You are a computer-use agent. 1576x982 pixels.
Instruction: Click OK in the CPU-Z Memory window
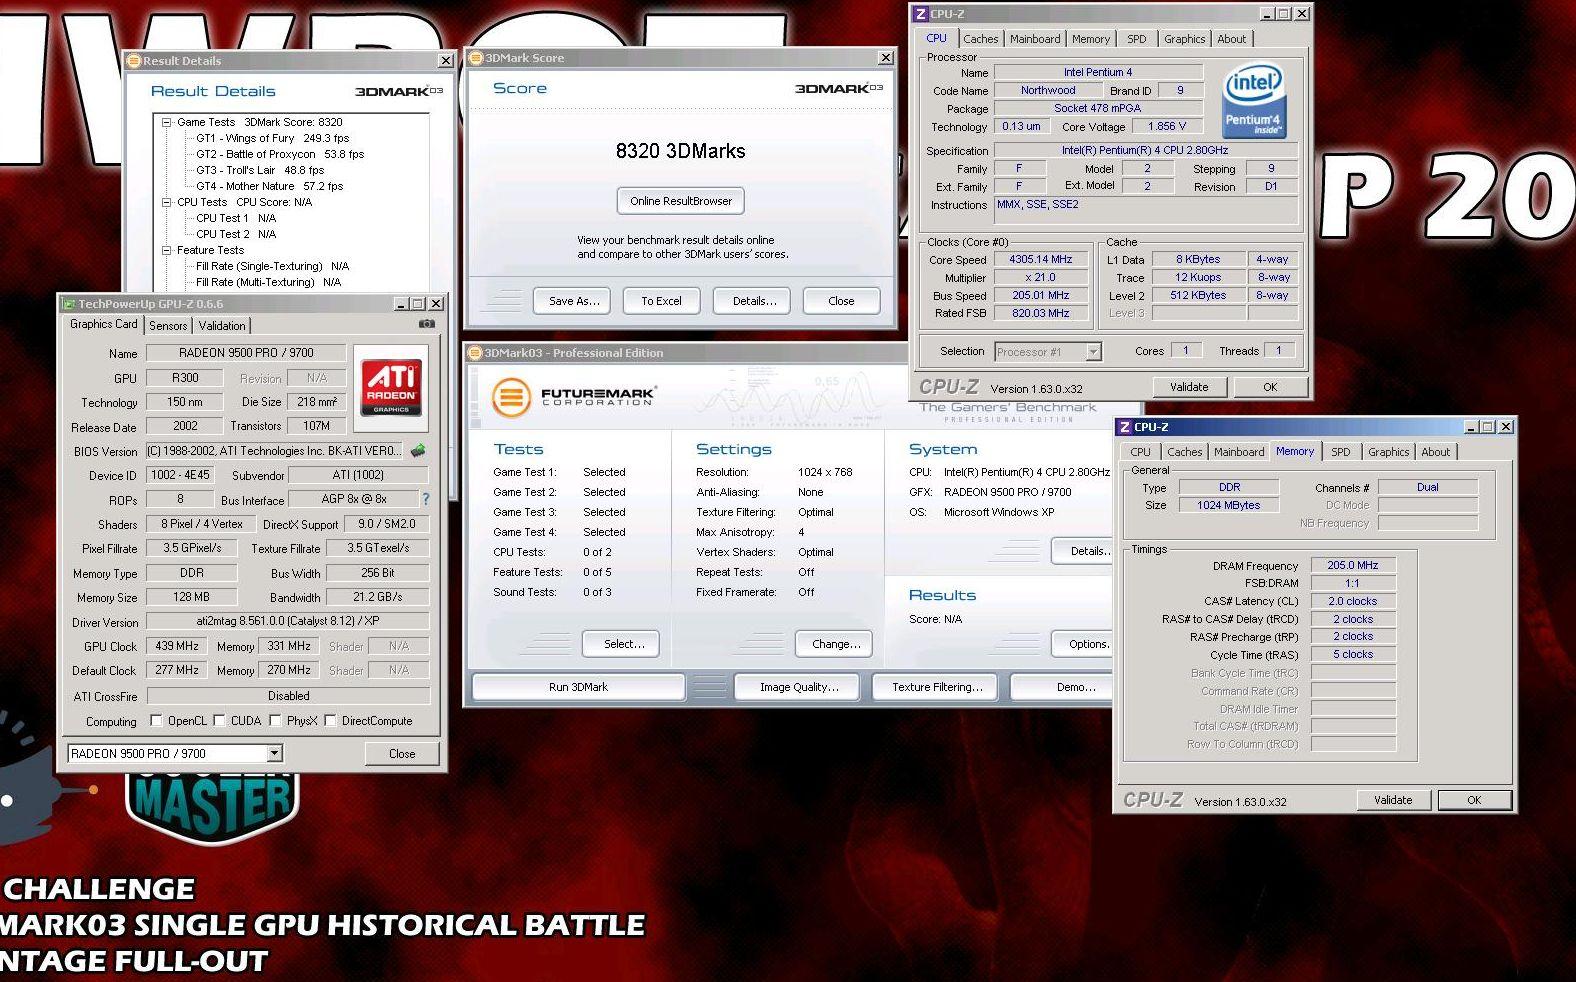(1474, 800)
